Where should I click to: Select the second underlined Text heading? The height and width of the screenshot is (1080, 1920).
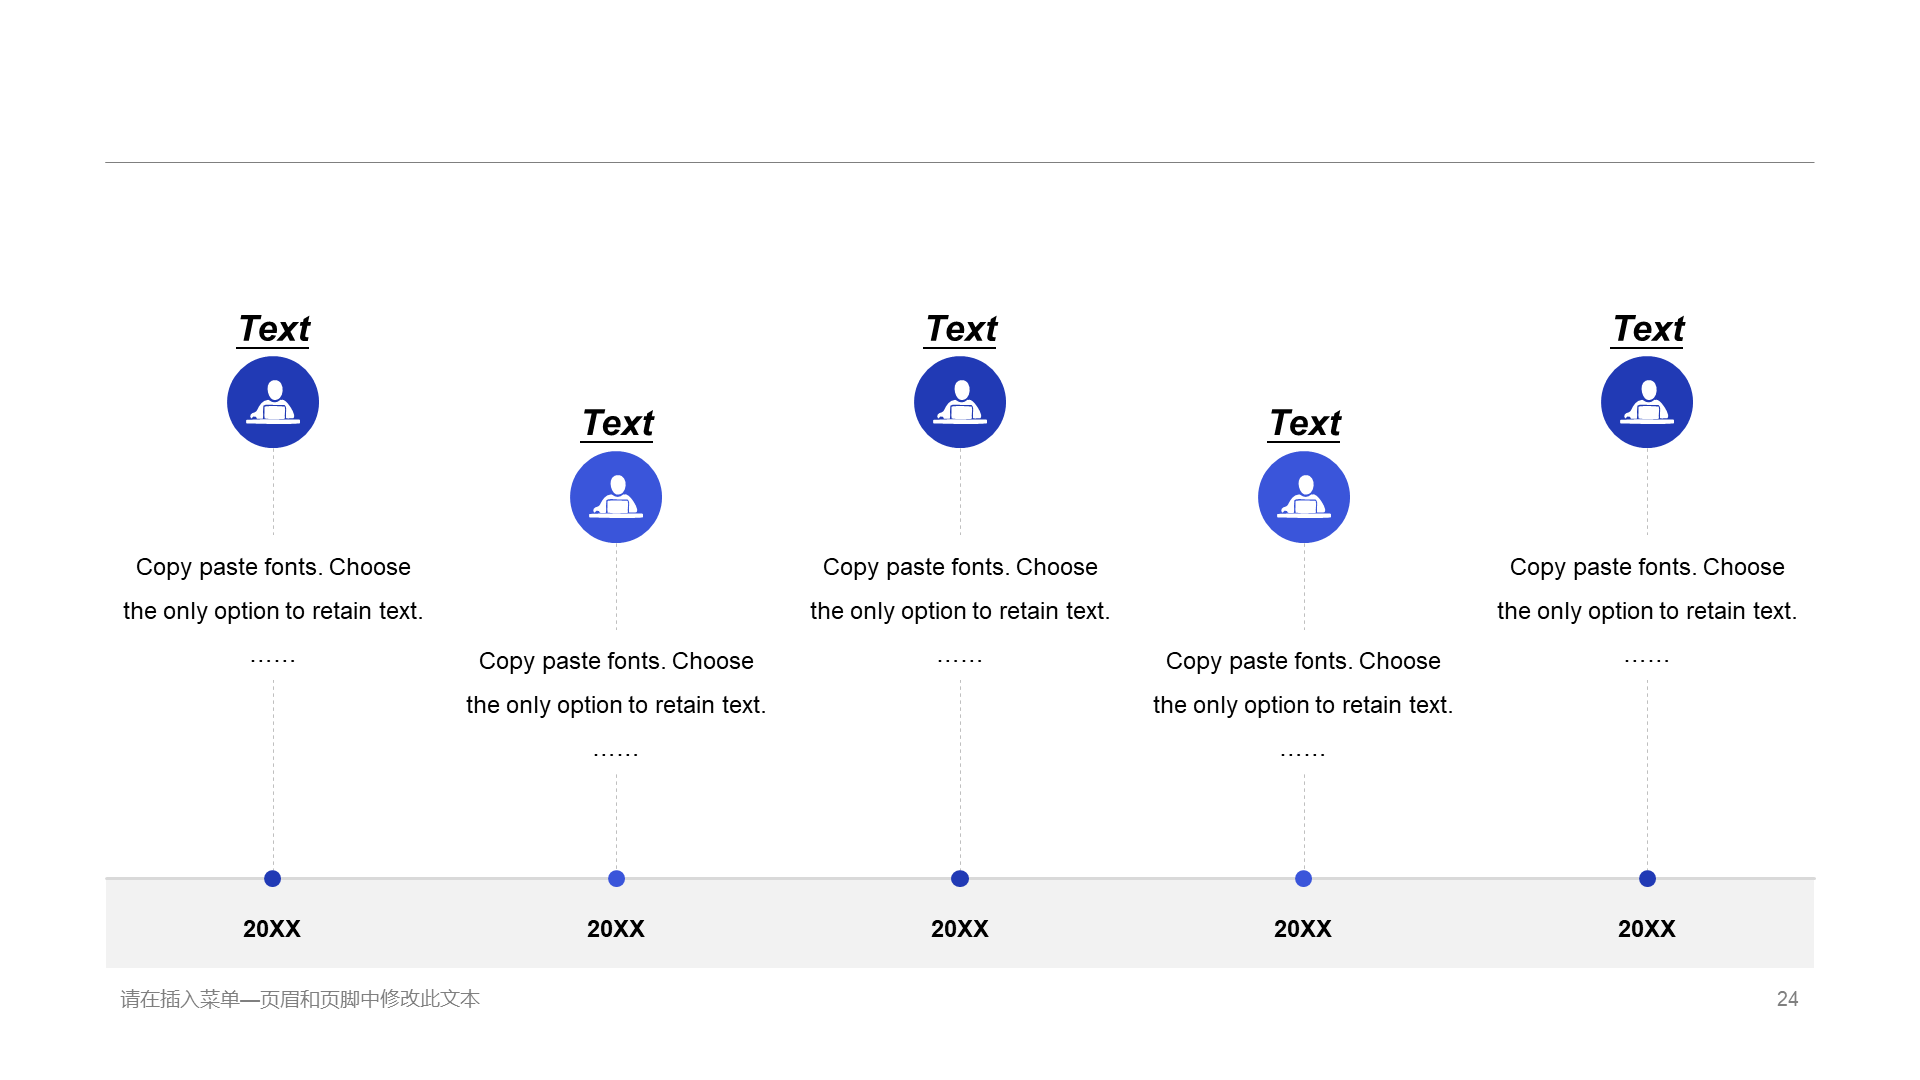[x=617, y=423]
